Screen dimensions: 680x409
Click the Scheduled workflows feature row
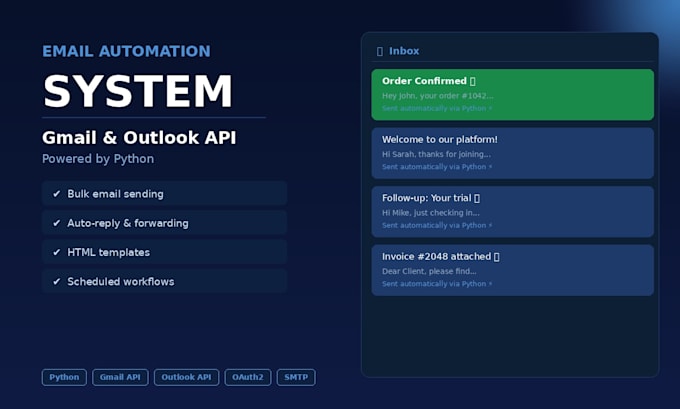pos(164,281)
